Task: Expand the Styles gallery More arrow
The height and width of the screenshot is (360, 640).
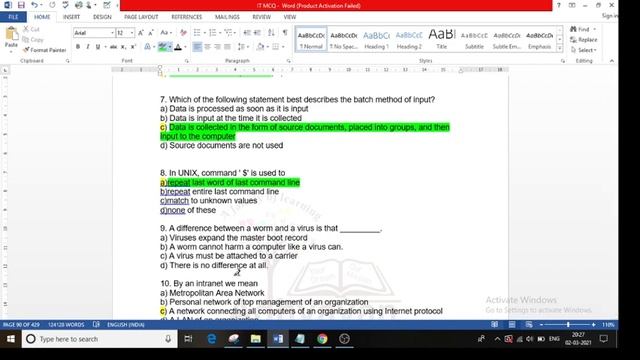Action: coord(560,48)
